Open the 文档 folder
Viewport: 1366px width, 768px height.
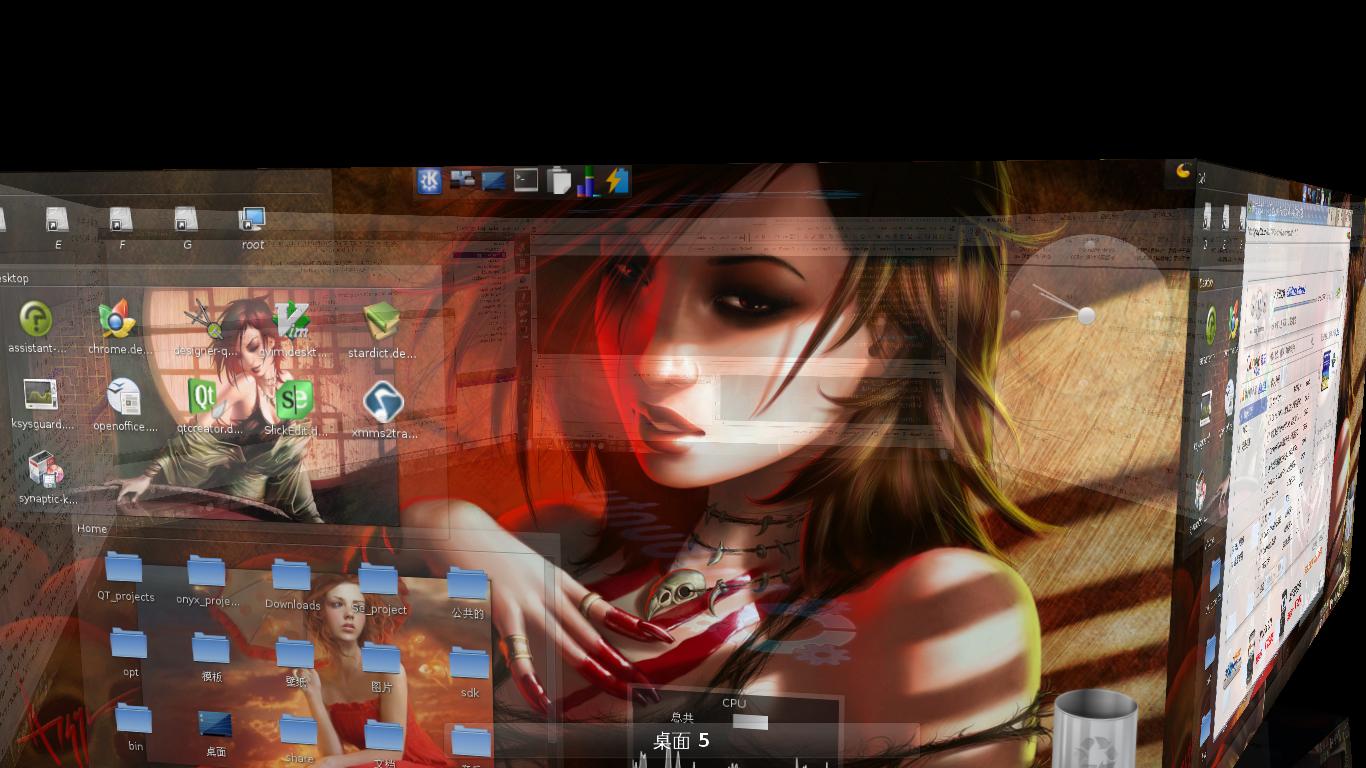pyautogui.click(x=384, y=736)
